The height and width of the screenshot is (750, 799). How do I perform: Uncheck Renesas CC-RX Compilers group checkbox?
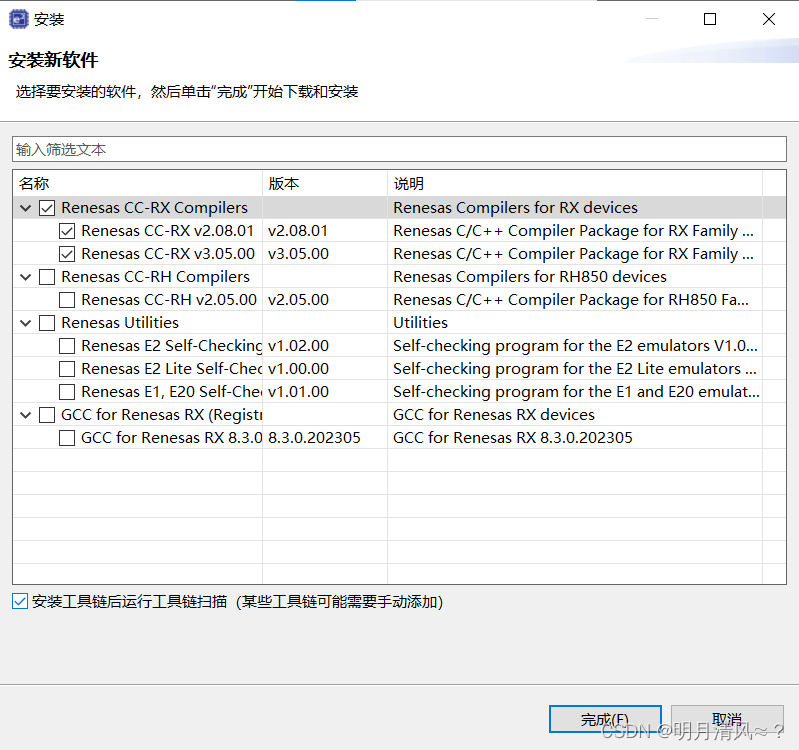47,208
